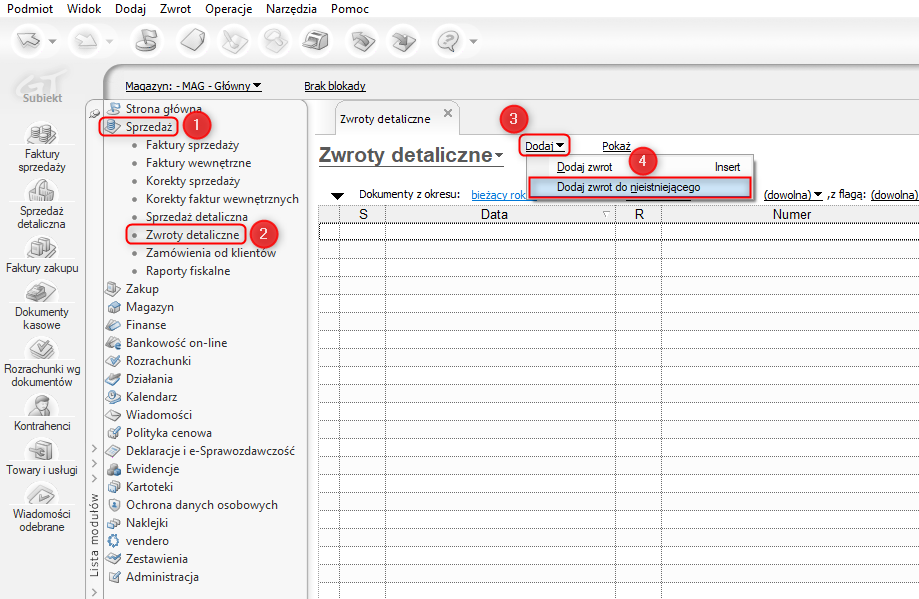Sort by the Data column header
919x599 pixels.
(494, 214)
